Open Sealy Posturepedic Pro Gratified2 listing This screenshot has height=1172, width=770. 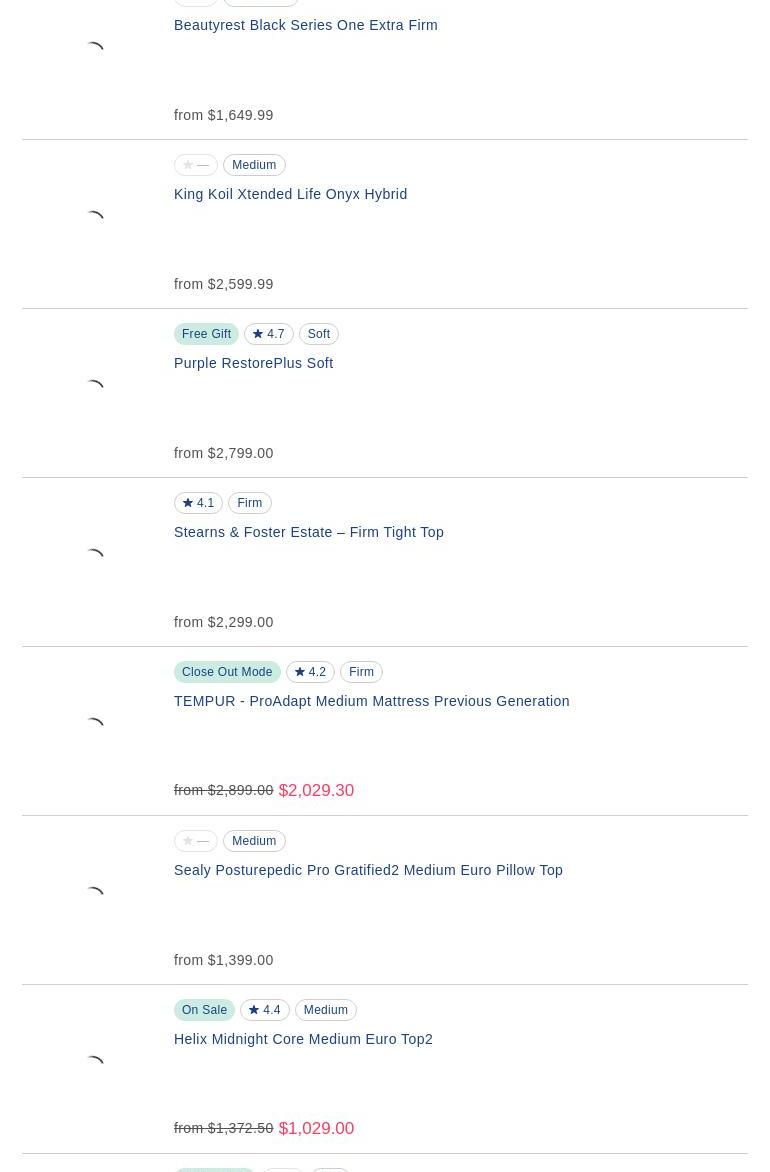pos(368,870)
